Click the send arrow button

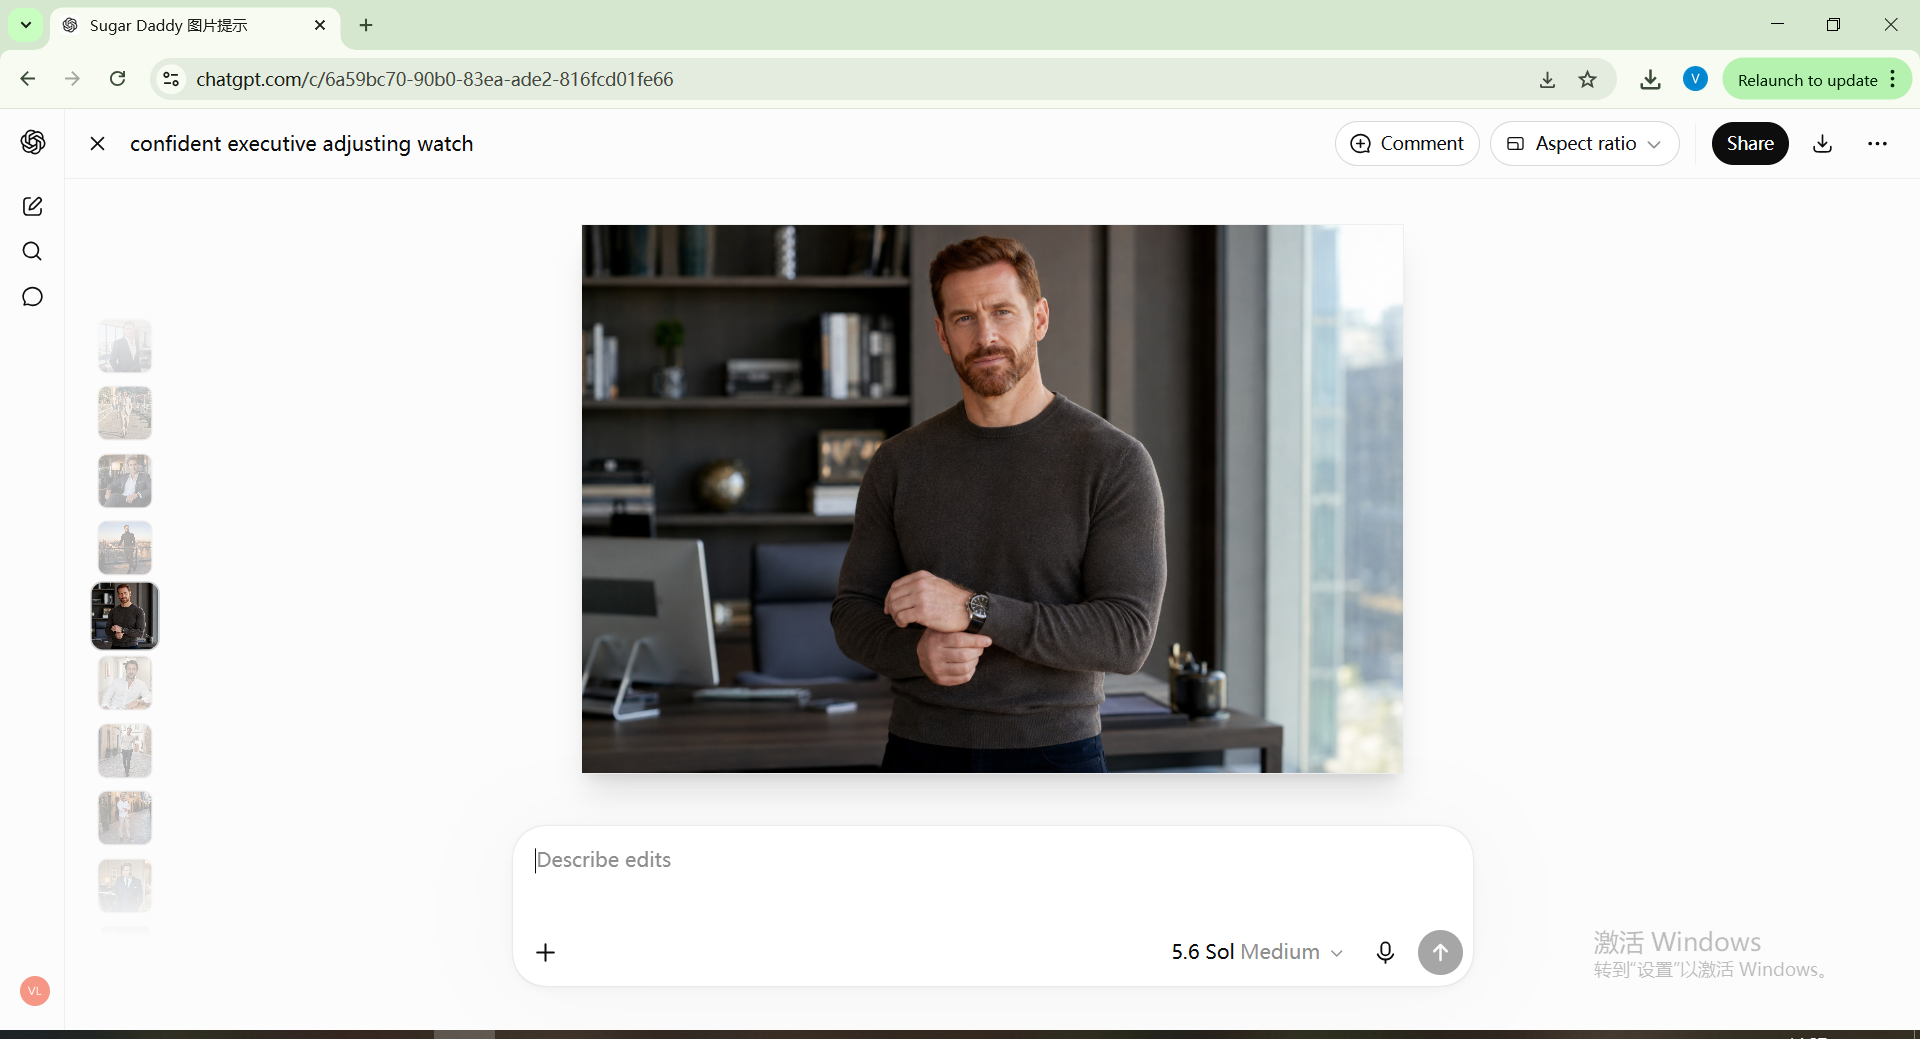(x=1440, y=952)
